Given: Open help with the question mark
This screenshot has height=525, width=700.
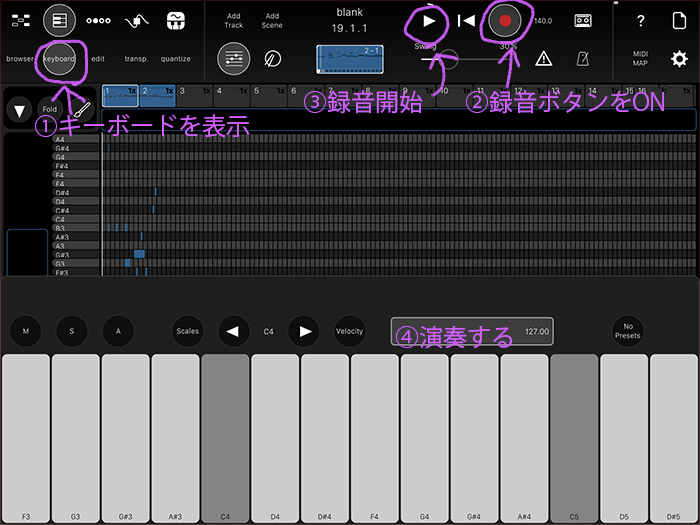Looking at the screenshot, I should (x=641, y=21).
